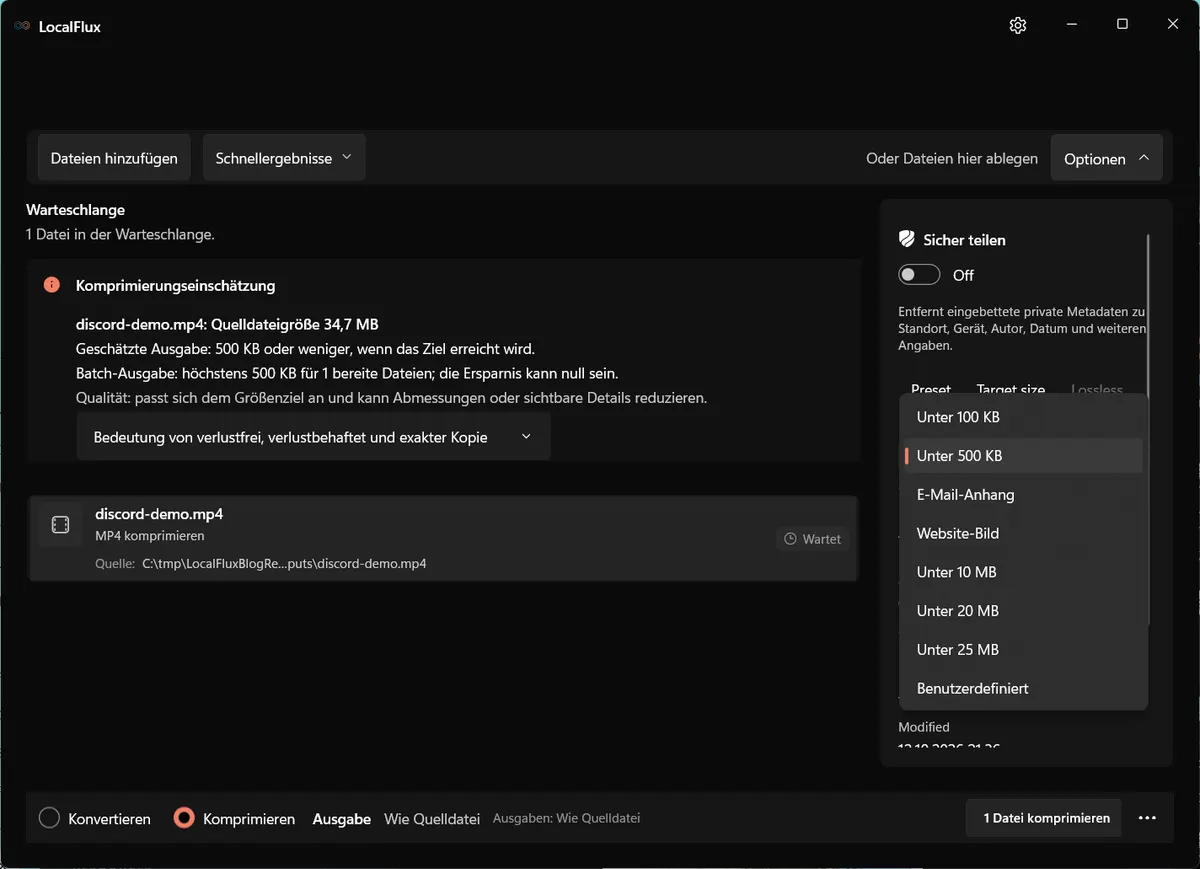1200x869 pixels.
Task: Open the three-dots more menu
Action: pyautogui.click(x=1147, y=818)
